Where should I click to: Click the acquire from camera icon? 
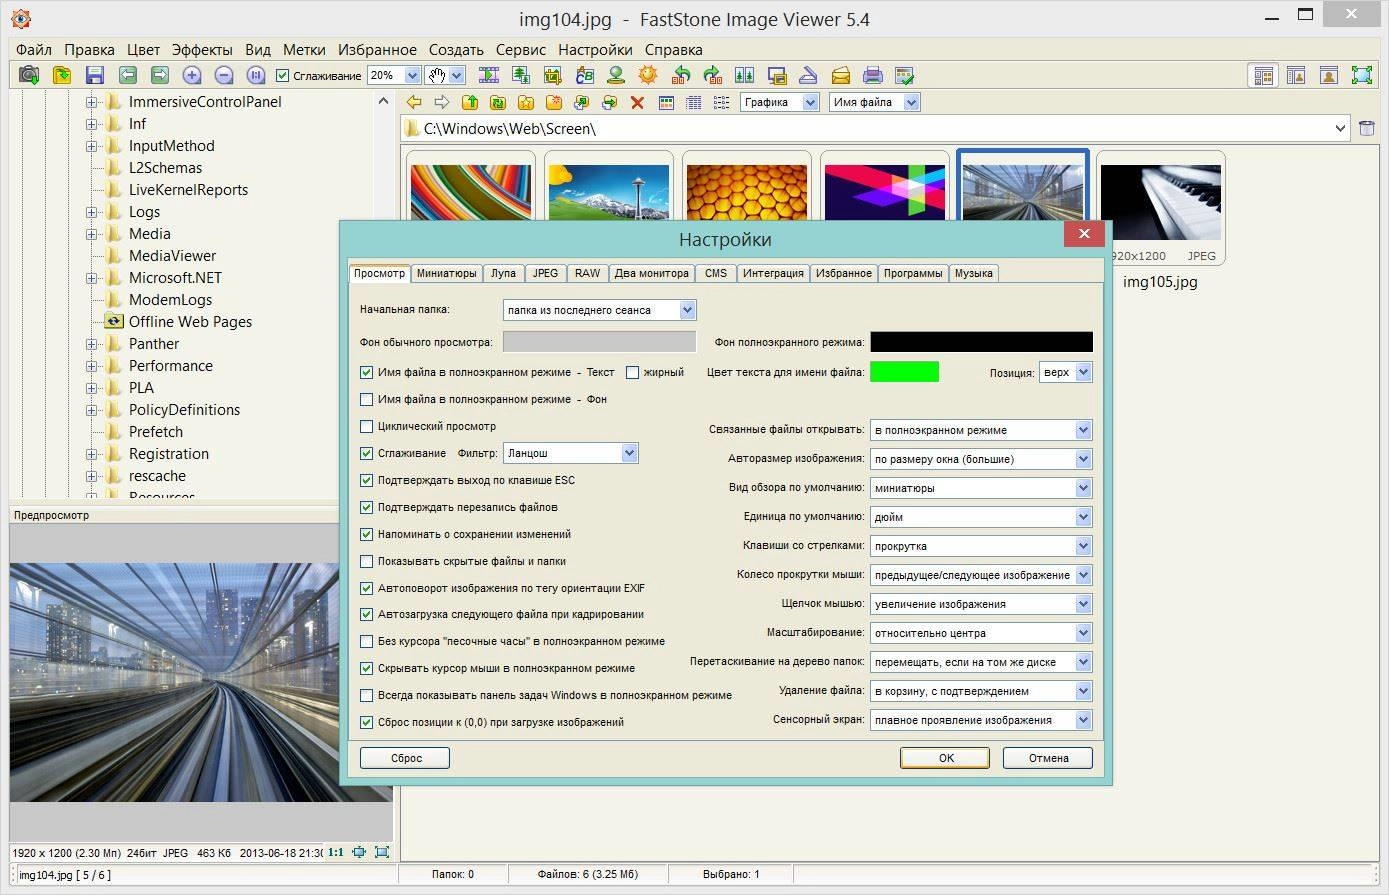pos(29,75)
